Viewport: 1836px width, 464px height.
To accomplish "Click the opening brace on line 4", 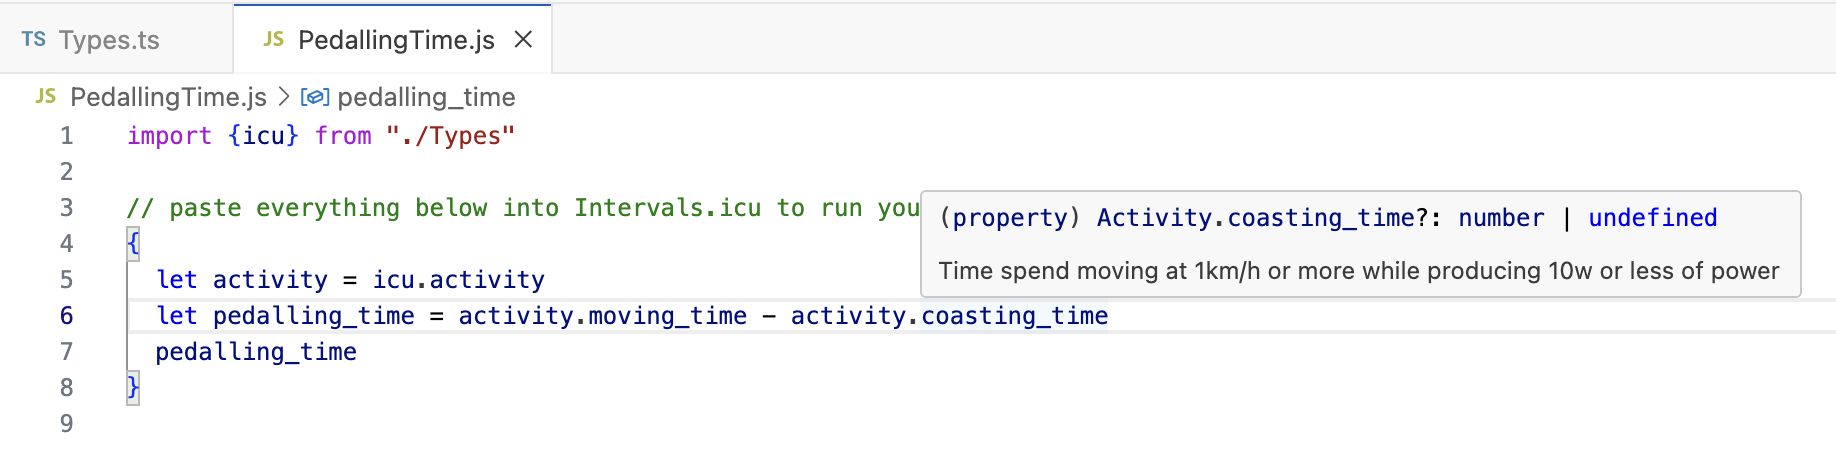I will (x=133, y=243).
